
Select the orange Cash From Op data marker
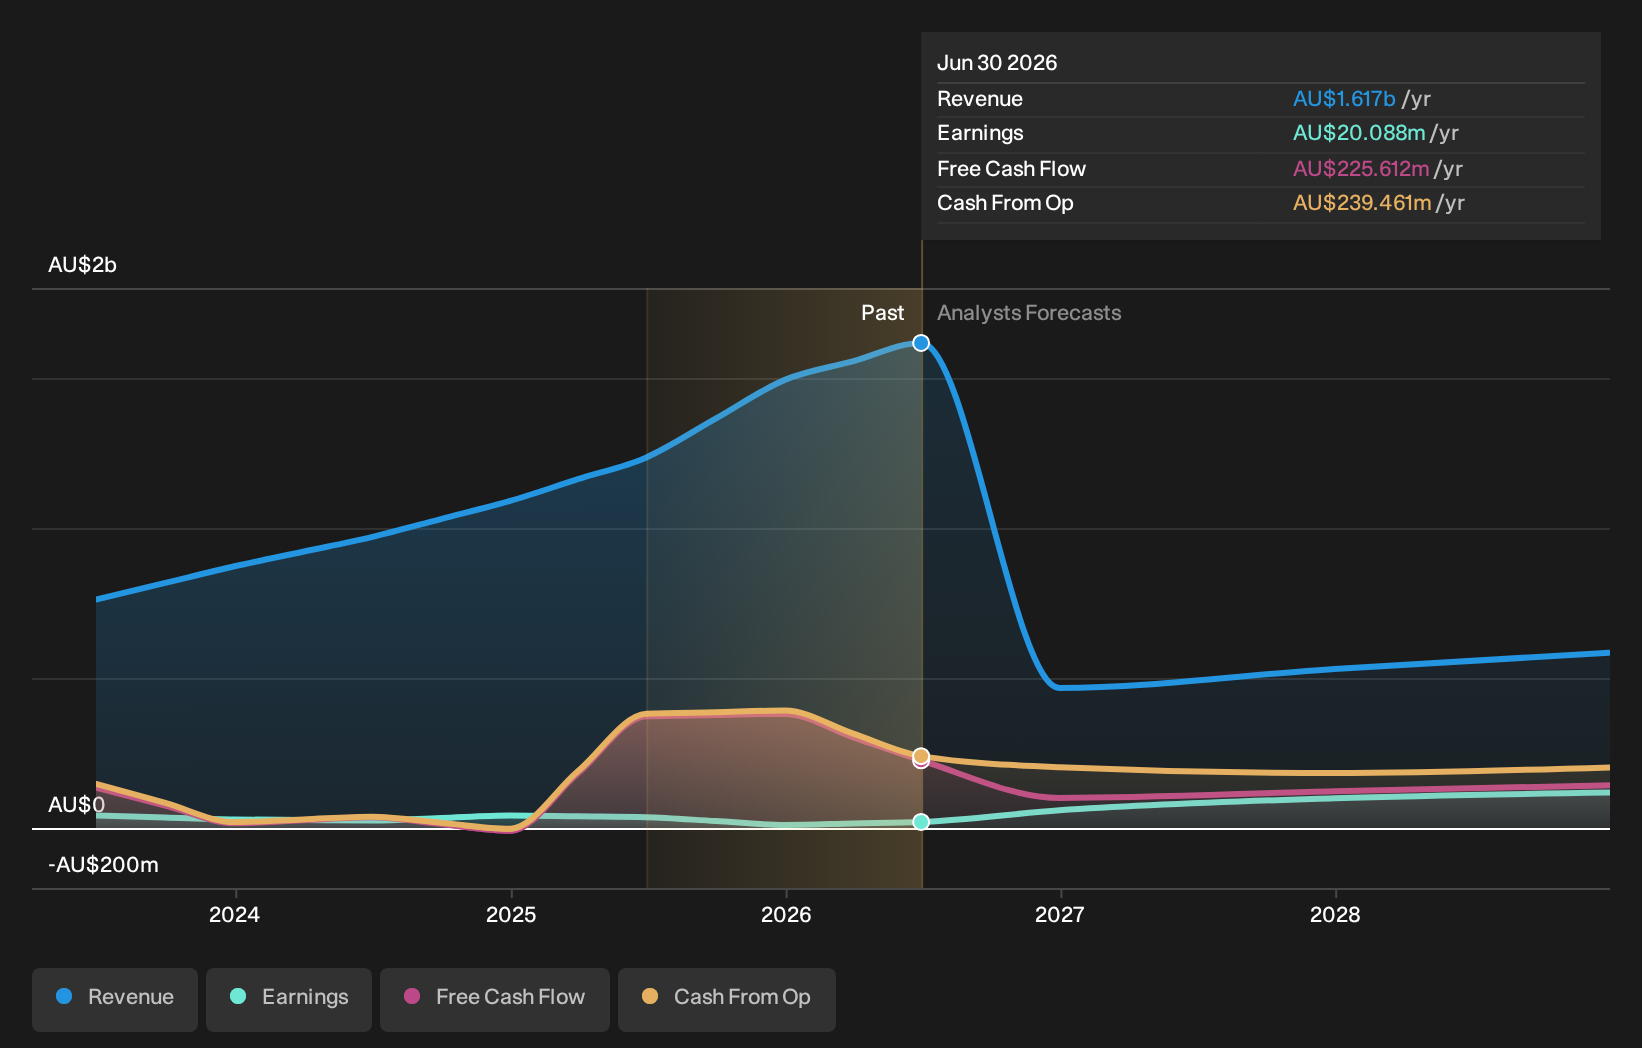coord(921,755)
